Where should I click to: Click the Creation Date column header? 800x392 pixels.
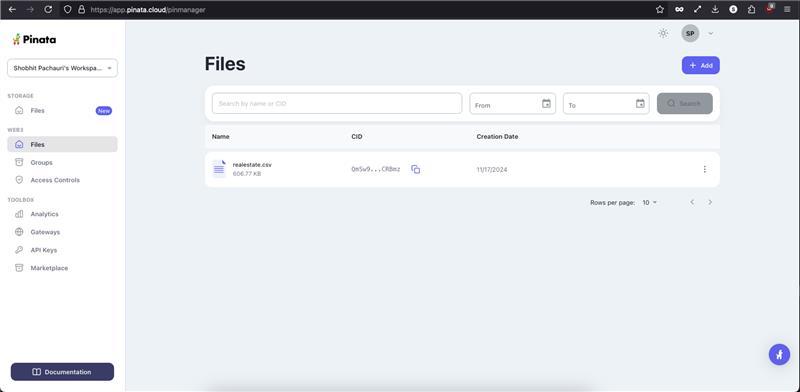[x=497, y=137]
